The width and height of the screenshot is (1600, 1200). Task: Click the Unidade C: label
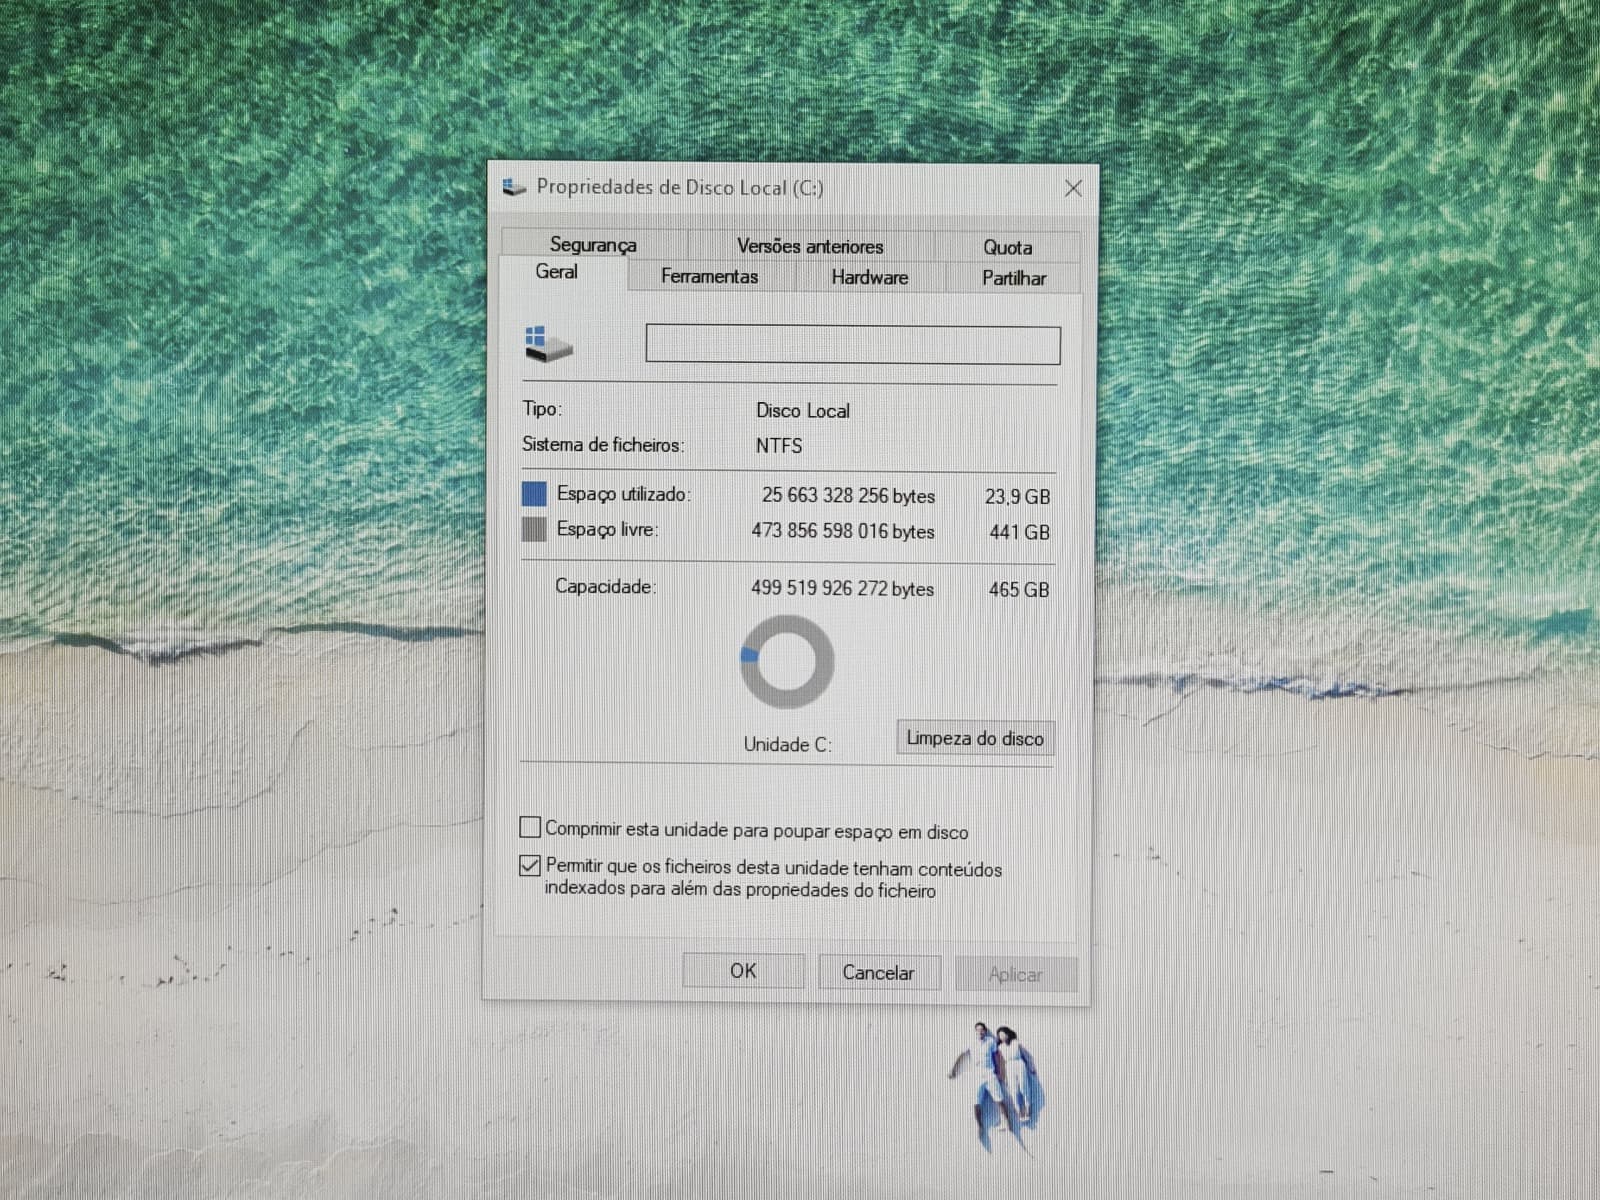click(788, 745)
